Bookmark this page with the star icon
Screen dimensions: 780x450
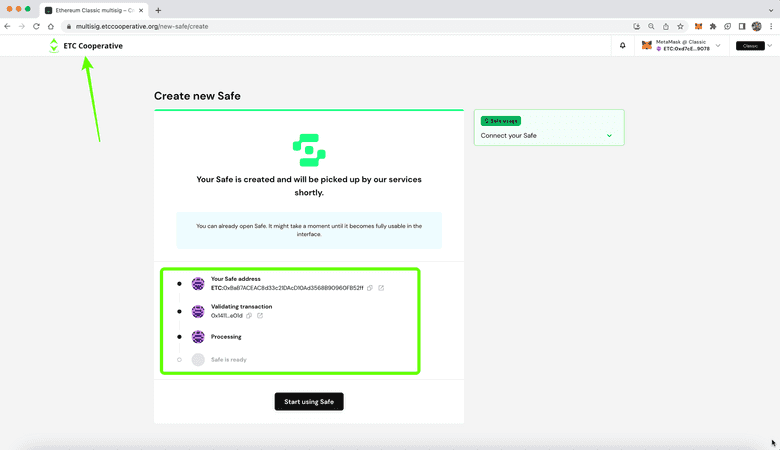[x=680, y=26]
